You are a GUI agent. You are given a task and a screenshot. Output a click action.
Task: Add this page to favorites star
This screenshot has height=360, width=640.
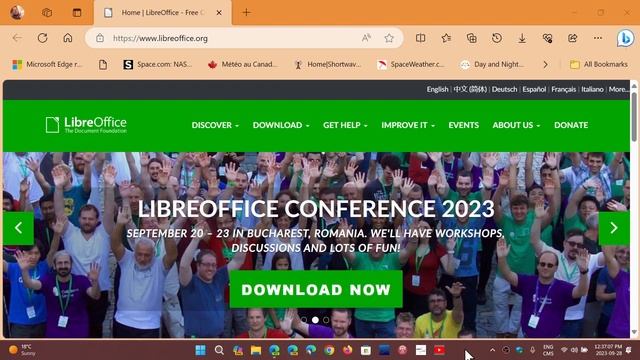tap(389, 38)
